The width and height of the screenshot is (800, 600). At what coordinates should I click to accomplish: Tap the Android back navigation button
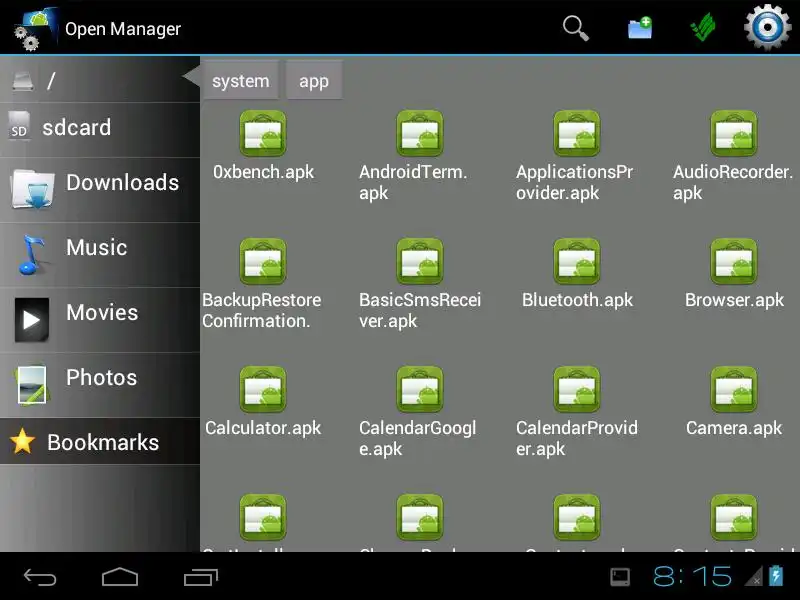click(40, 577)
